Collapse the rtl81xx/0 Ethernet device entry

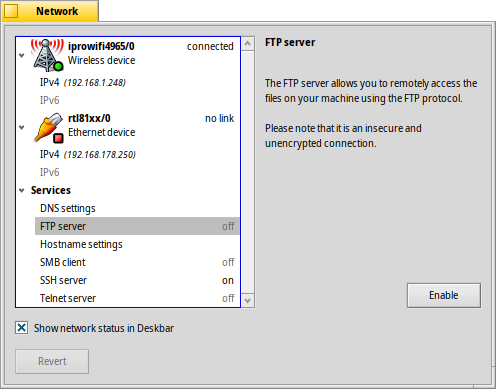tap(22, 128)
